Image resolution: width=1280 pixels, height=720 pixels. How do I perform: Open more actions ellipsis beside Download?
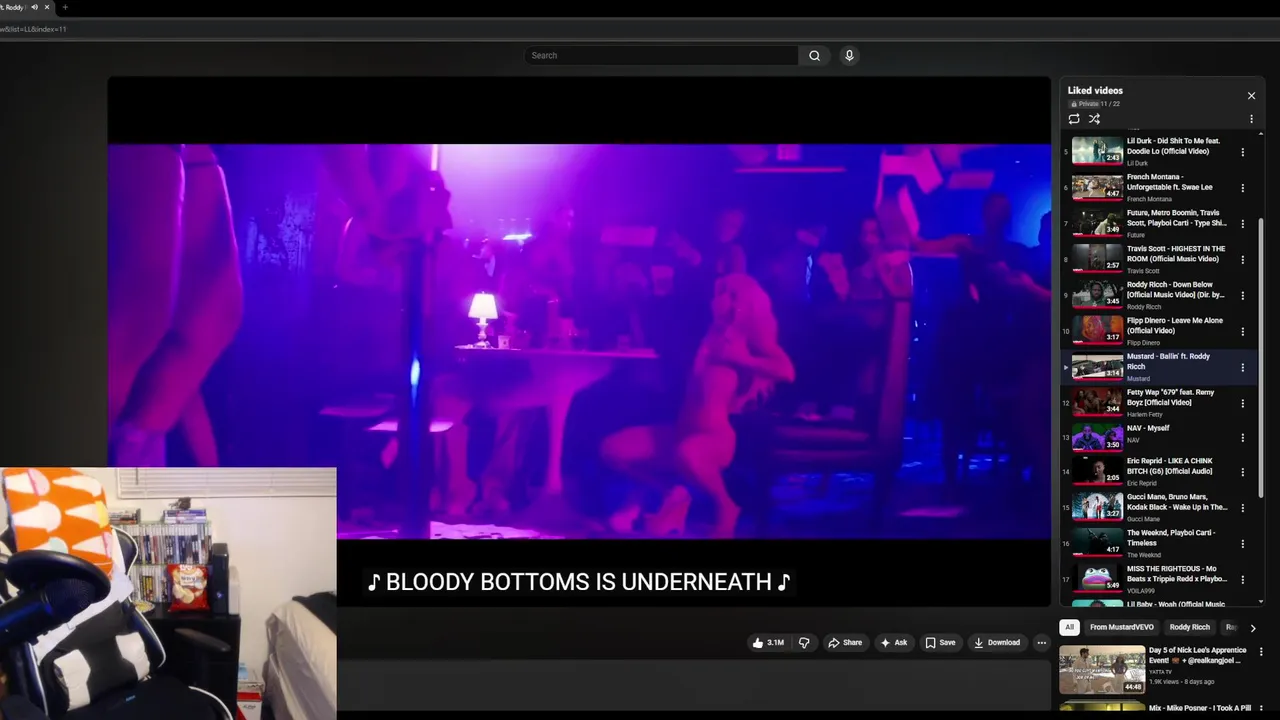coord(1041,643)
